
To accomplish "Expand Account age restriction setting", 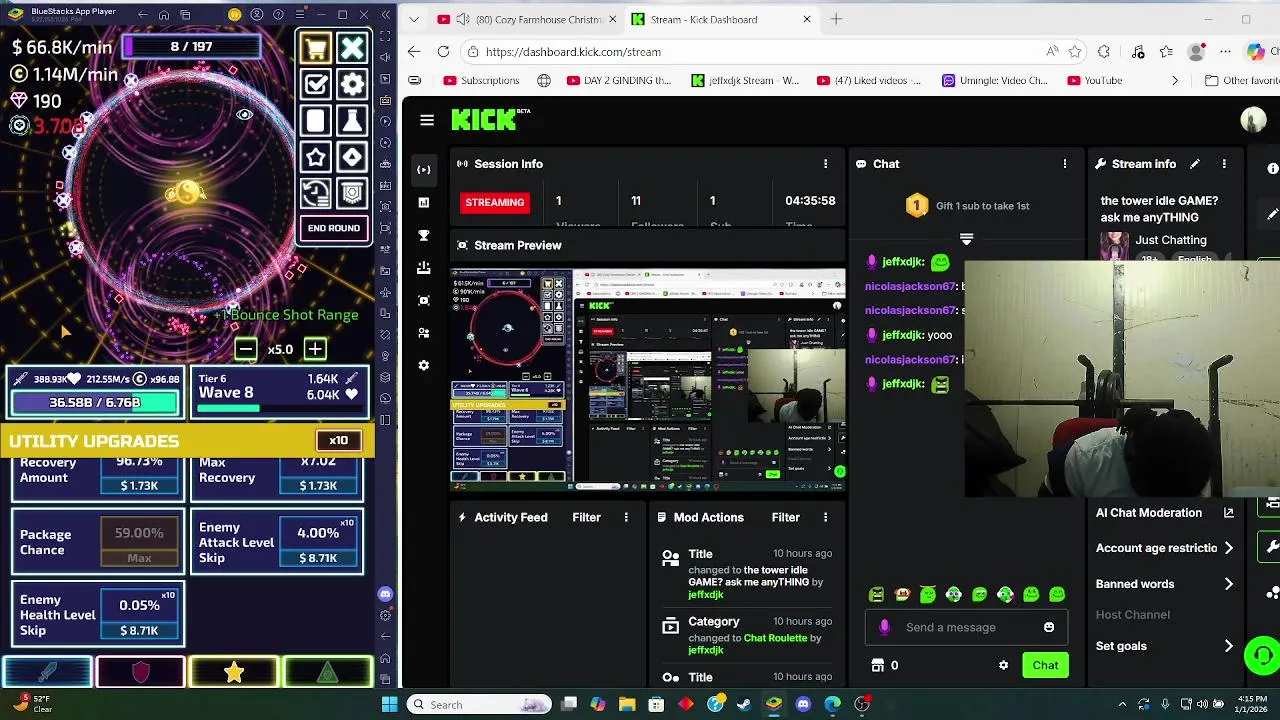I will pos(1165,548).
